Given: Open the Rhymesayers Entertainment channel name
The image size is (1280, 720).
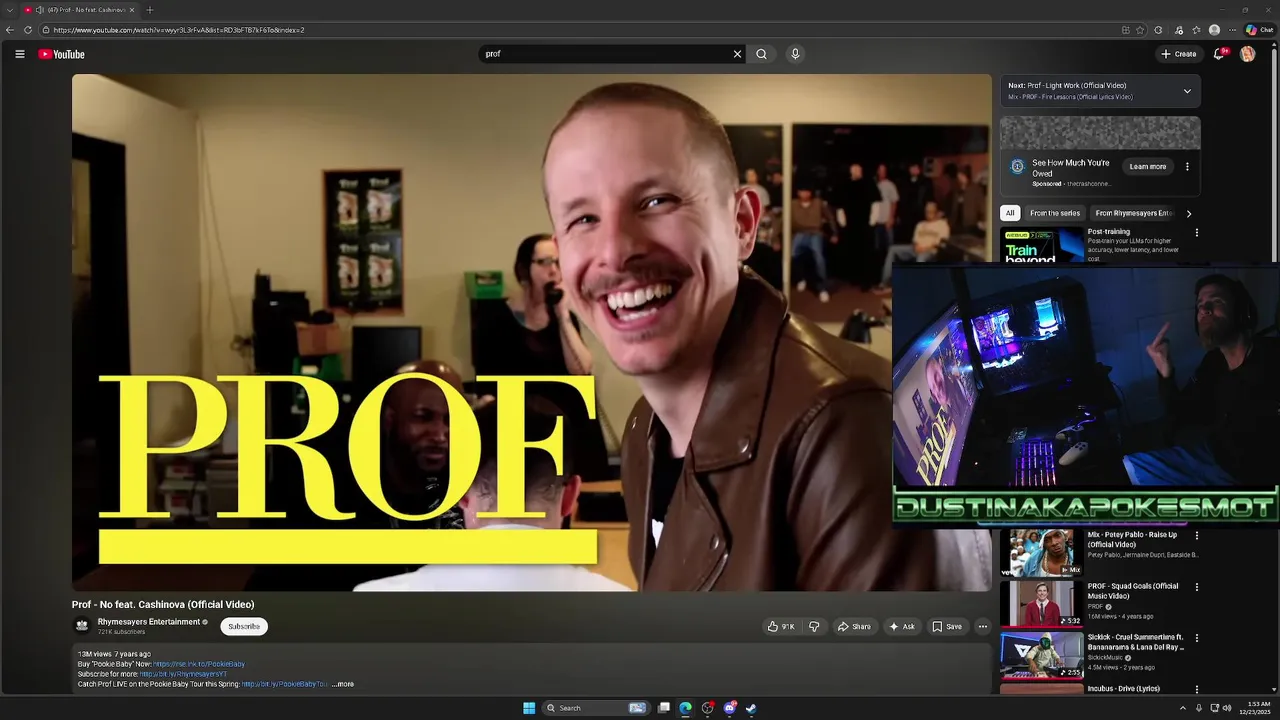Looking at the screenshot, I should click(149, 622).
